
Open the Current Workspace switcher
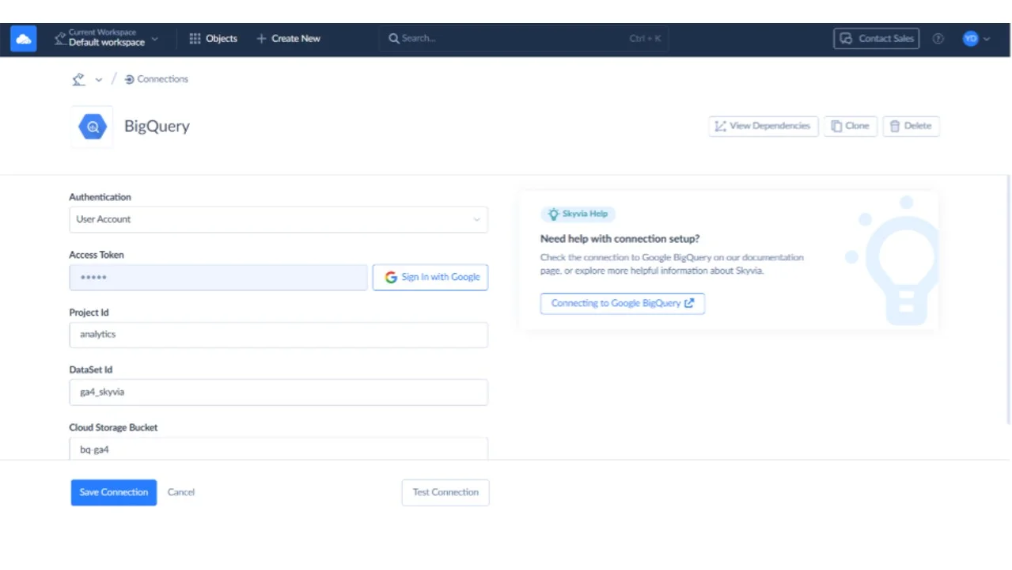(107, 38)
